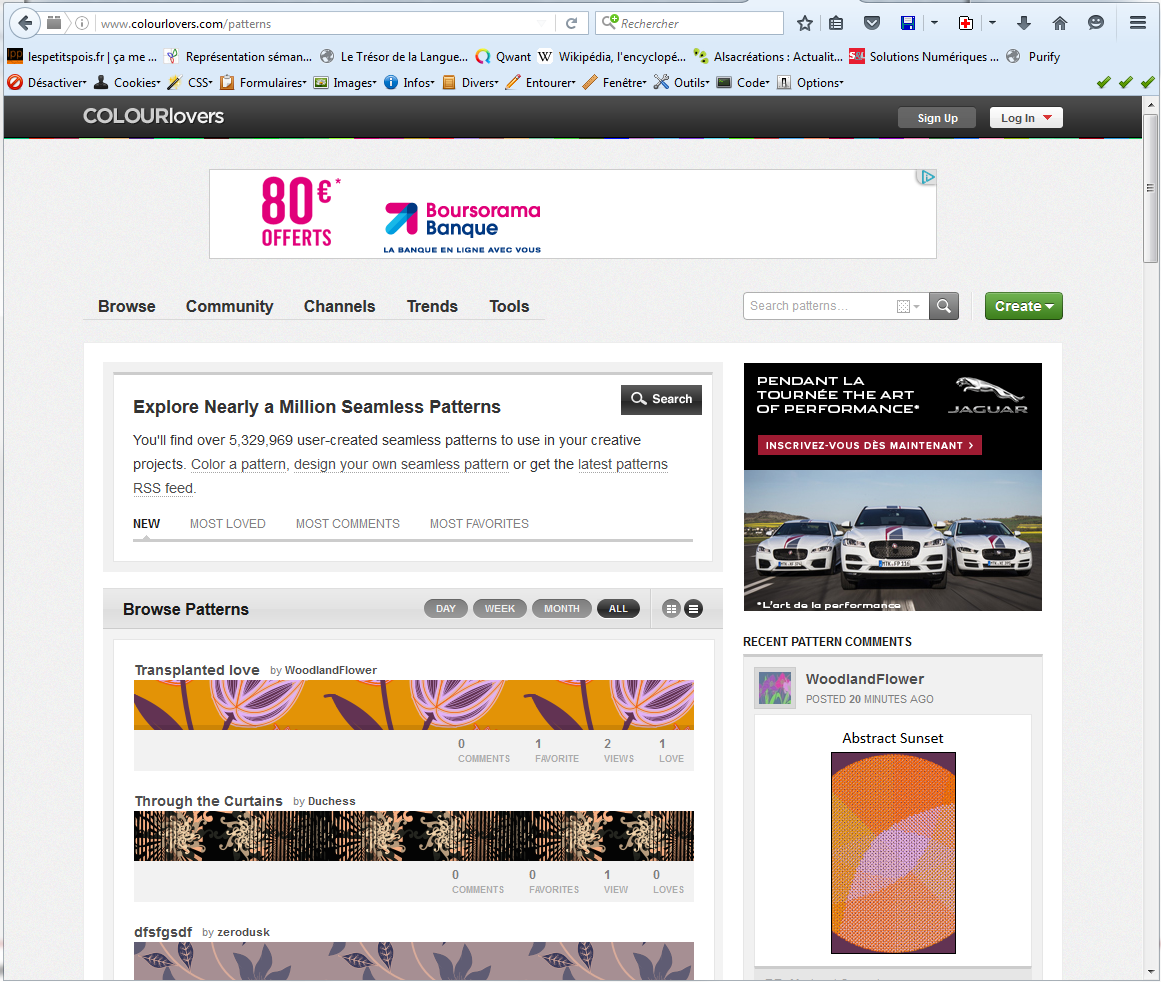The width and height of the screenshot is (1161, 982).
Task: Open the Pocket icon in the toolbar
Action: (872, 23)
